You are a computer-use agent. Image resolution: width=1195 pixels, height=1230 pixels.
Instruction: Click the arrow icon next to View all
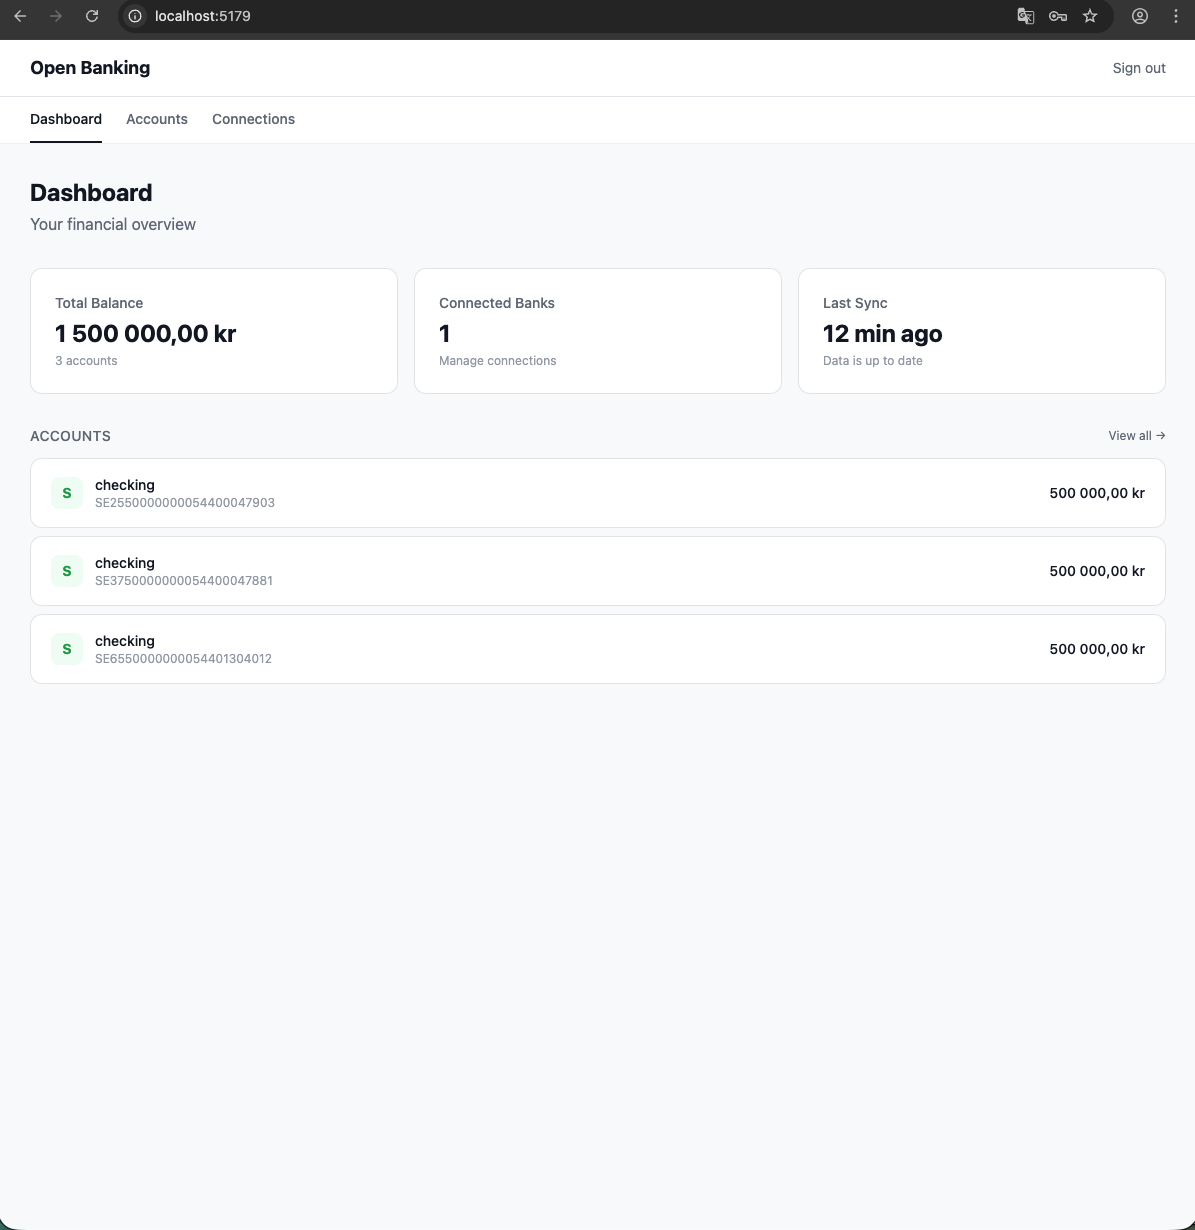pyautogui.click(x=1159, y=435)
